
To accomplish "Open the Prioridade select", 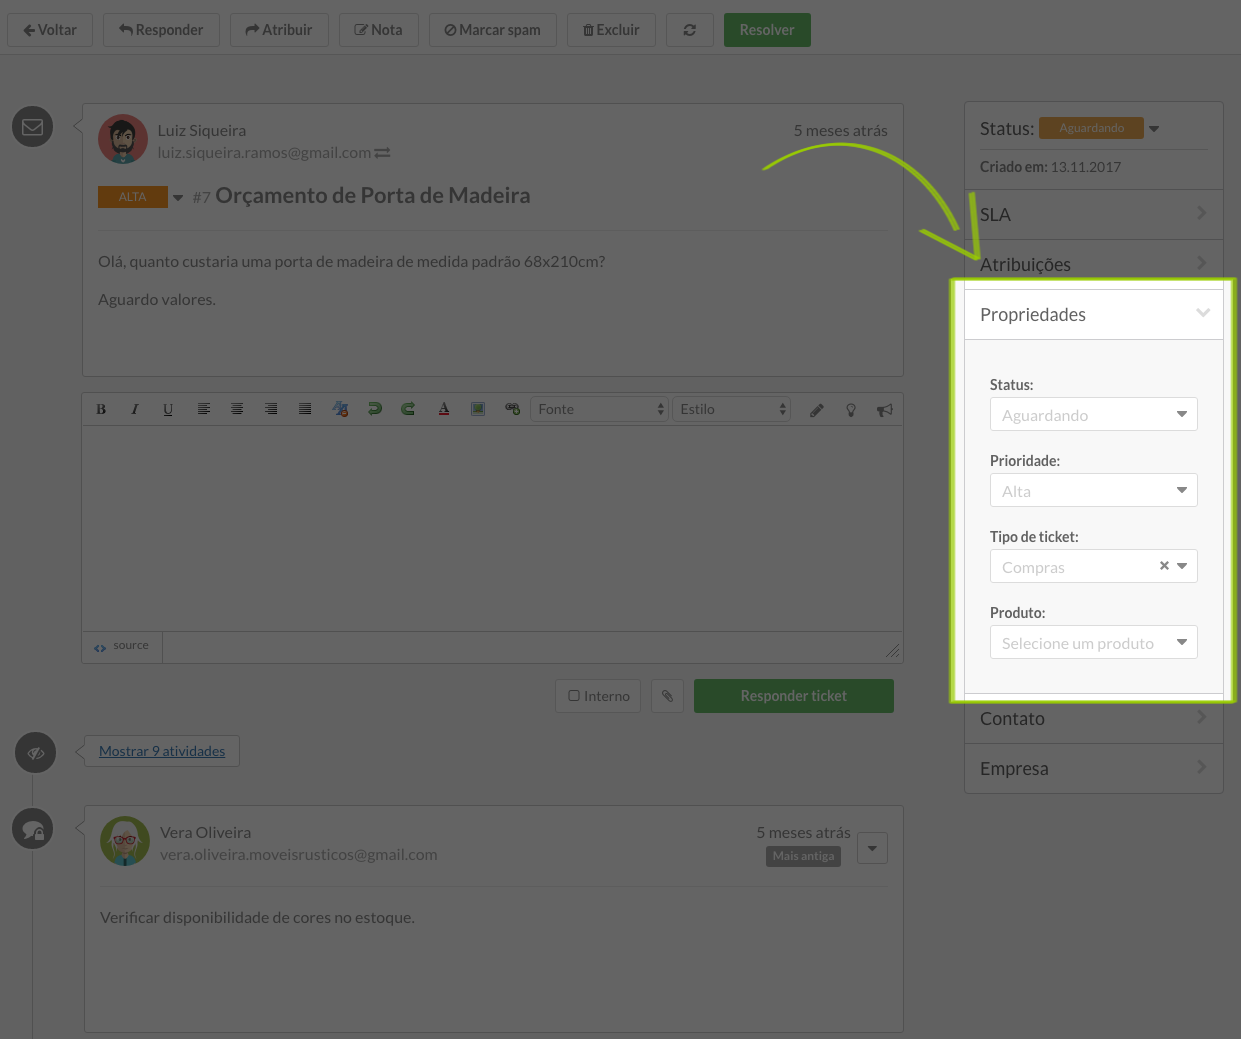I will tap(1094, 491).
